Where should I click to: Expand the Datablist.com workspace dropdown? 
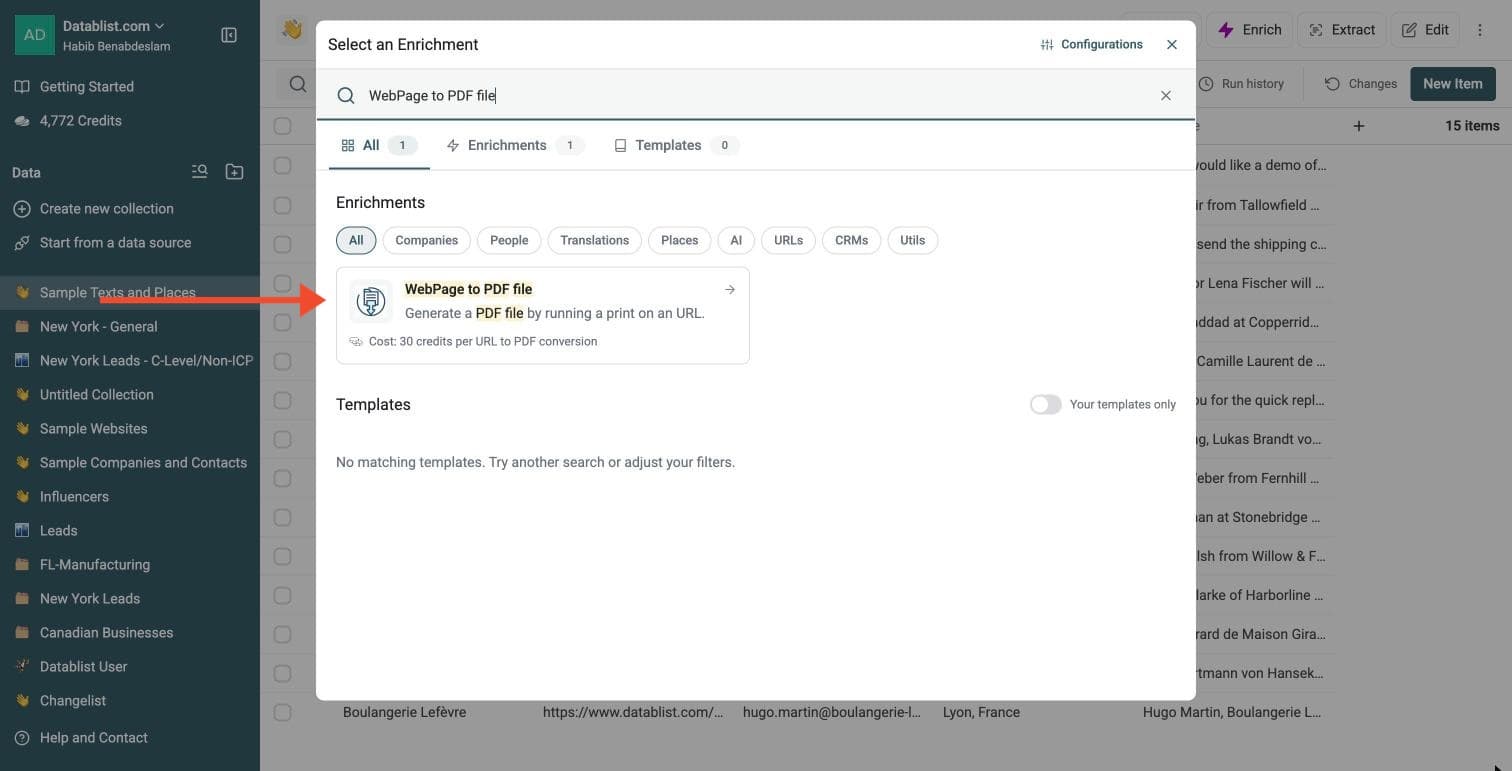[114, 26]
